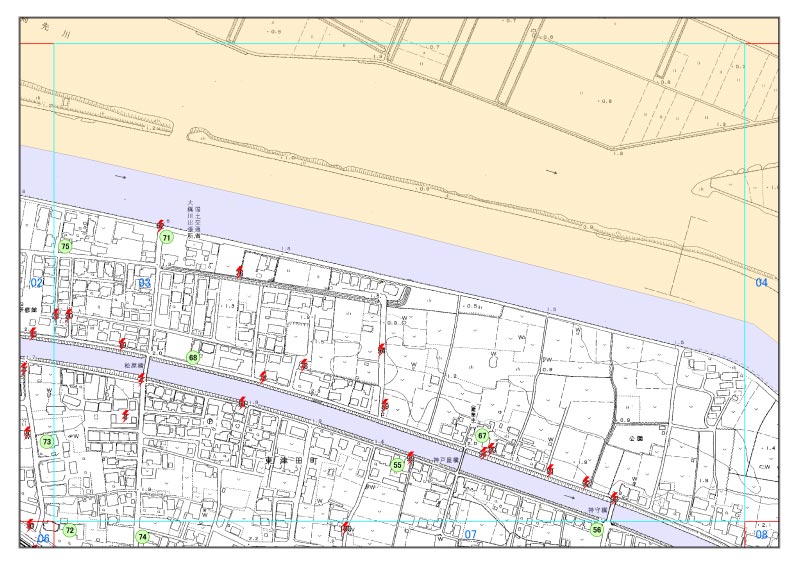Click green marker number 75
800x565 pixels.
point(66,246)
